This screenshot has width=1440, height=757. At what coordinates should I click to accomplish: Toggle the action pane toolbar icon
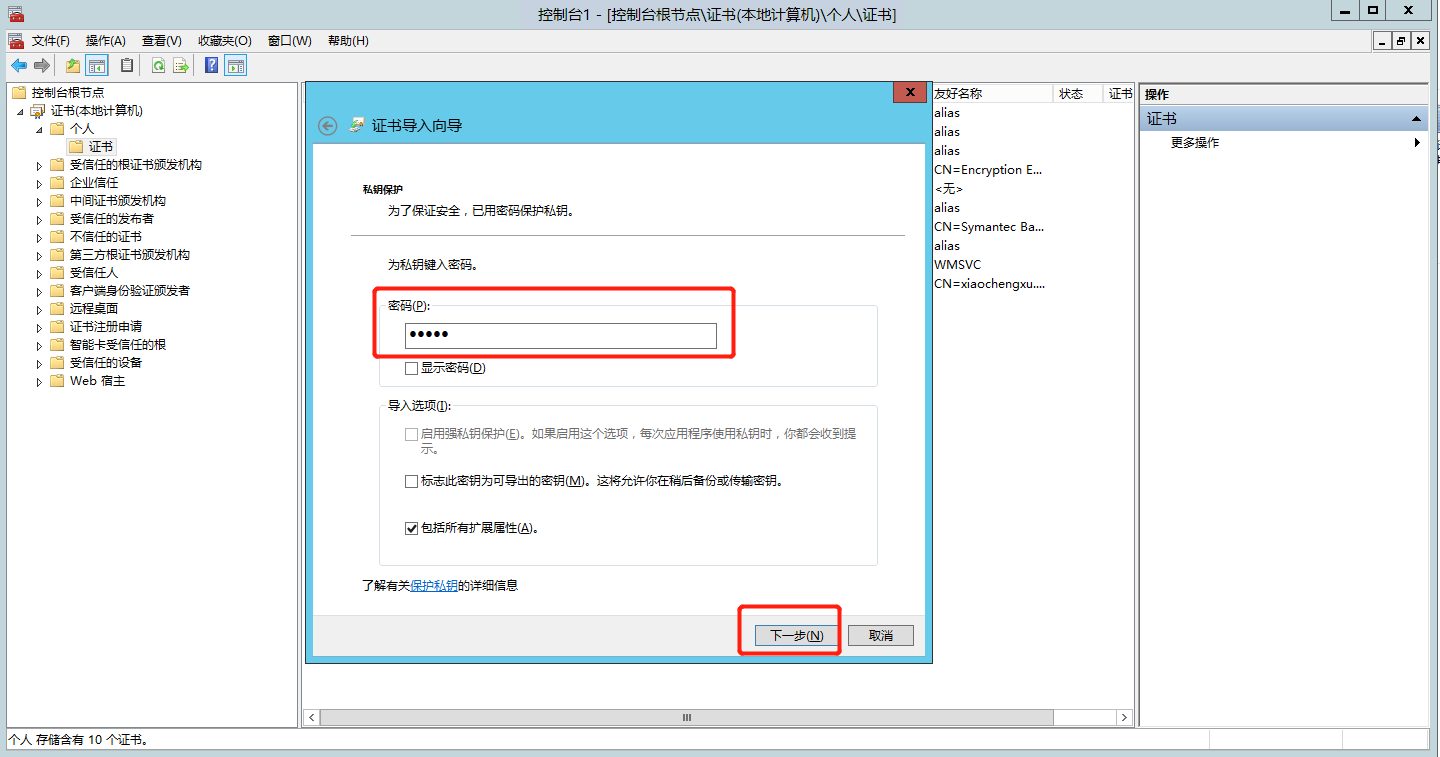pyautogui.click(x=236, y=66)
